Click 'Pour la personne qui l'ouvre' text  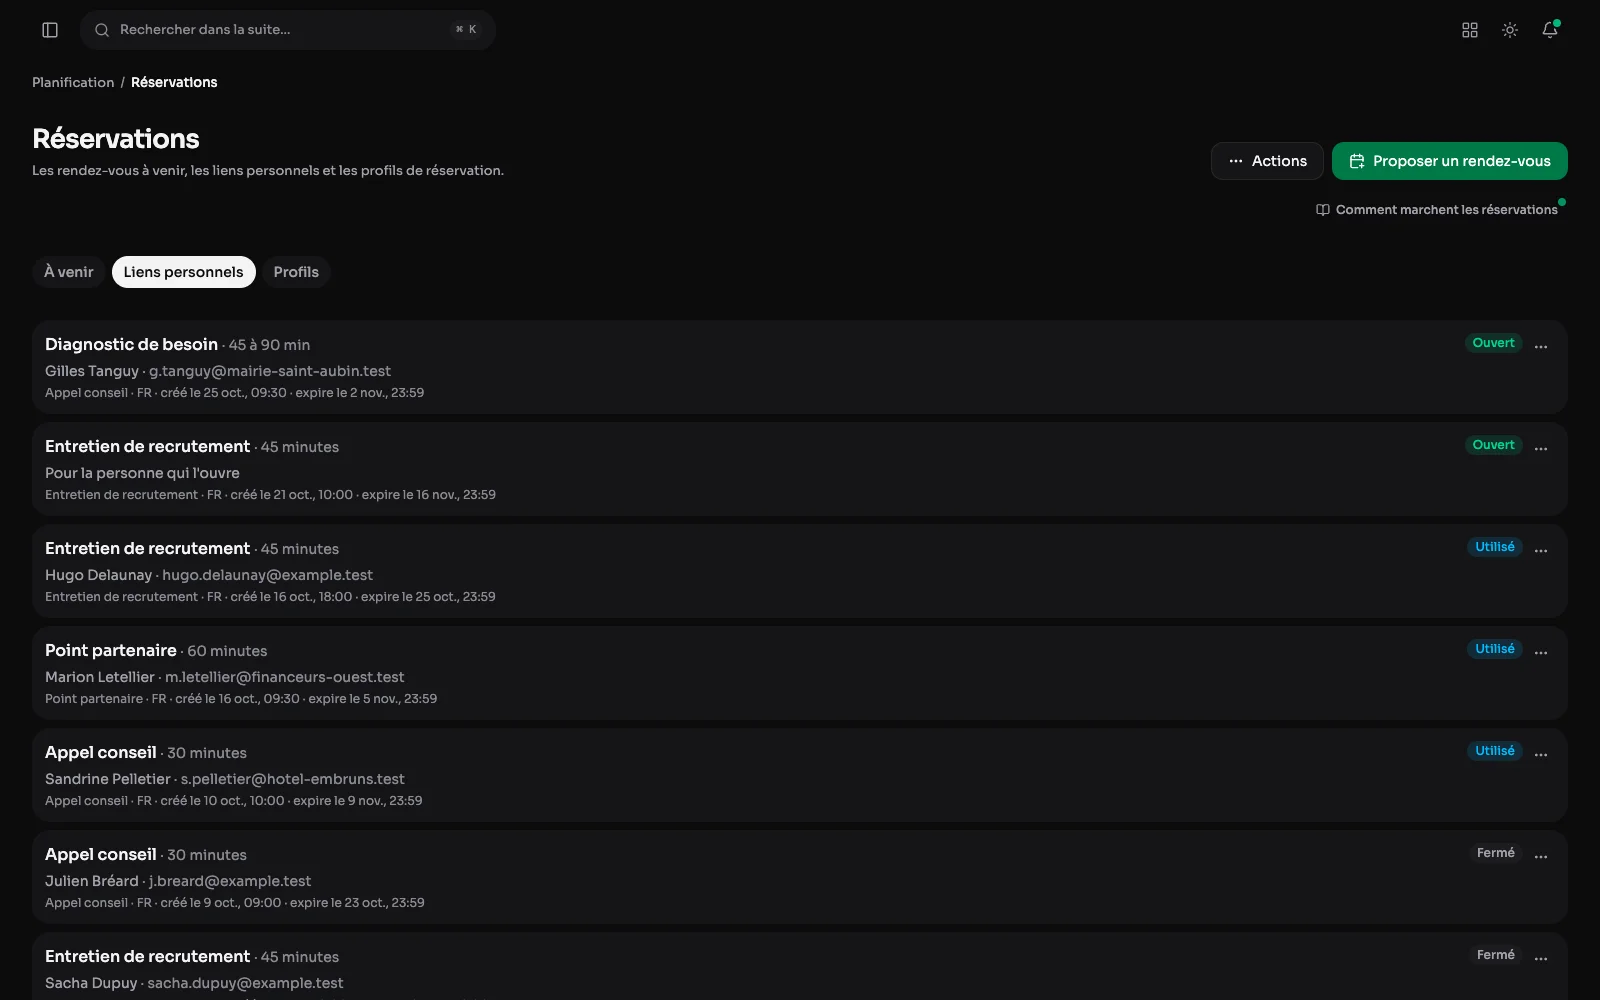pos(142,473)
